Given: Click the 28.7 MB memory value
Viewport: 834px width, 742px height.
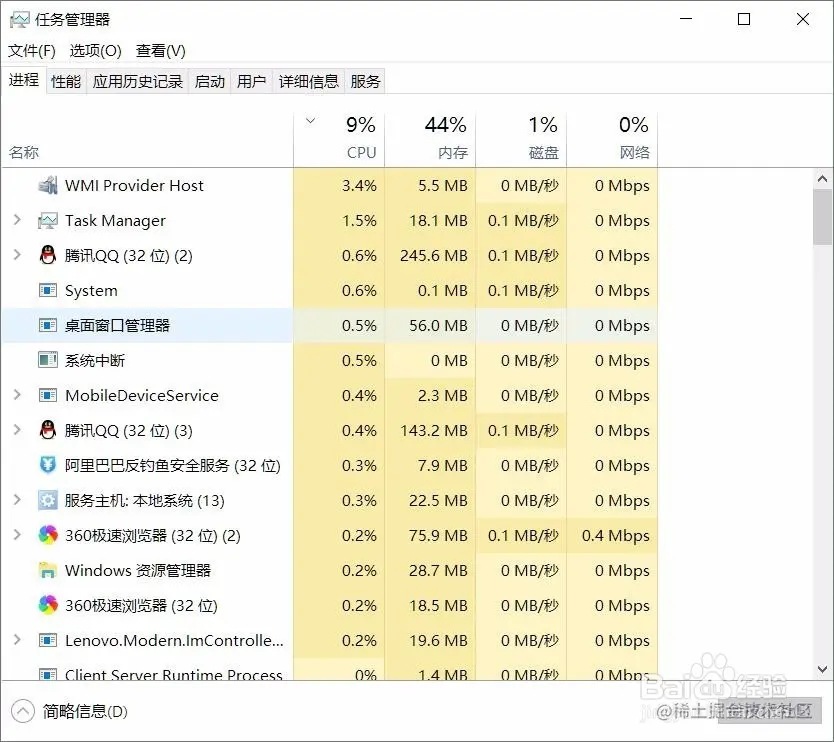Looking at the screenshot, I should point(438,570).
